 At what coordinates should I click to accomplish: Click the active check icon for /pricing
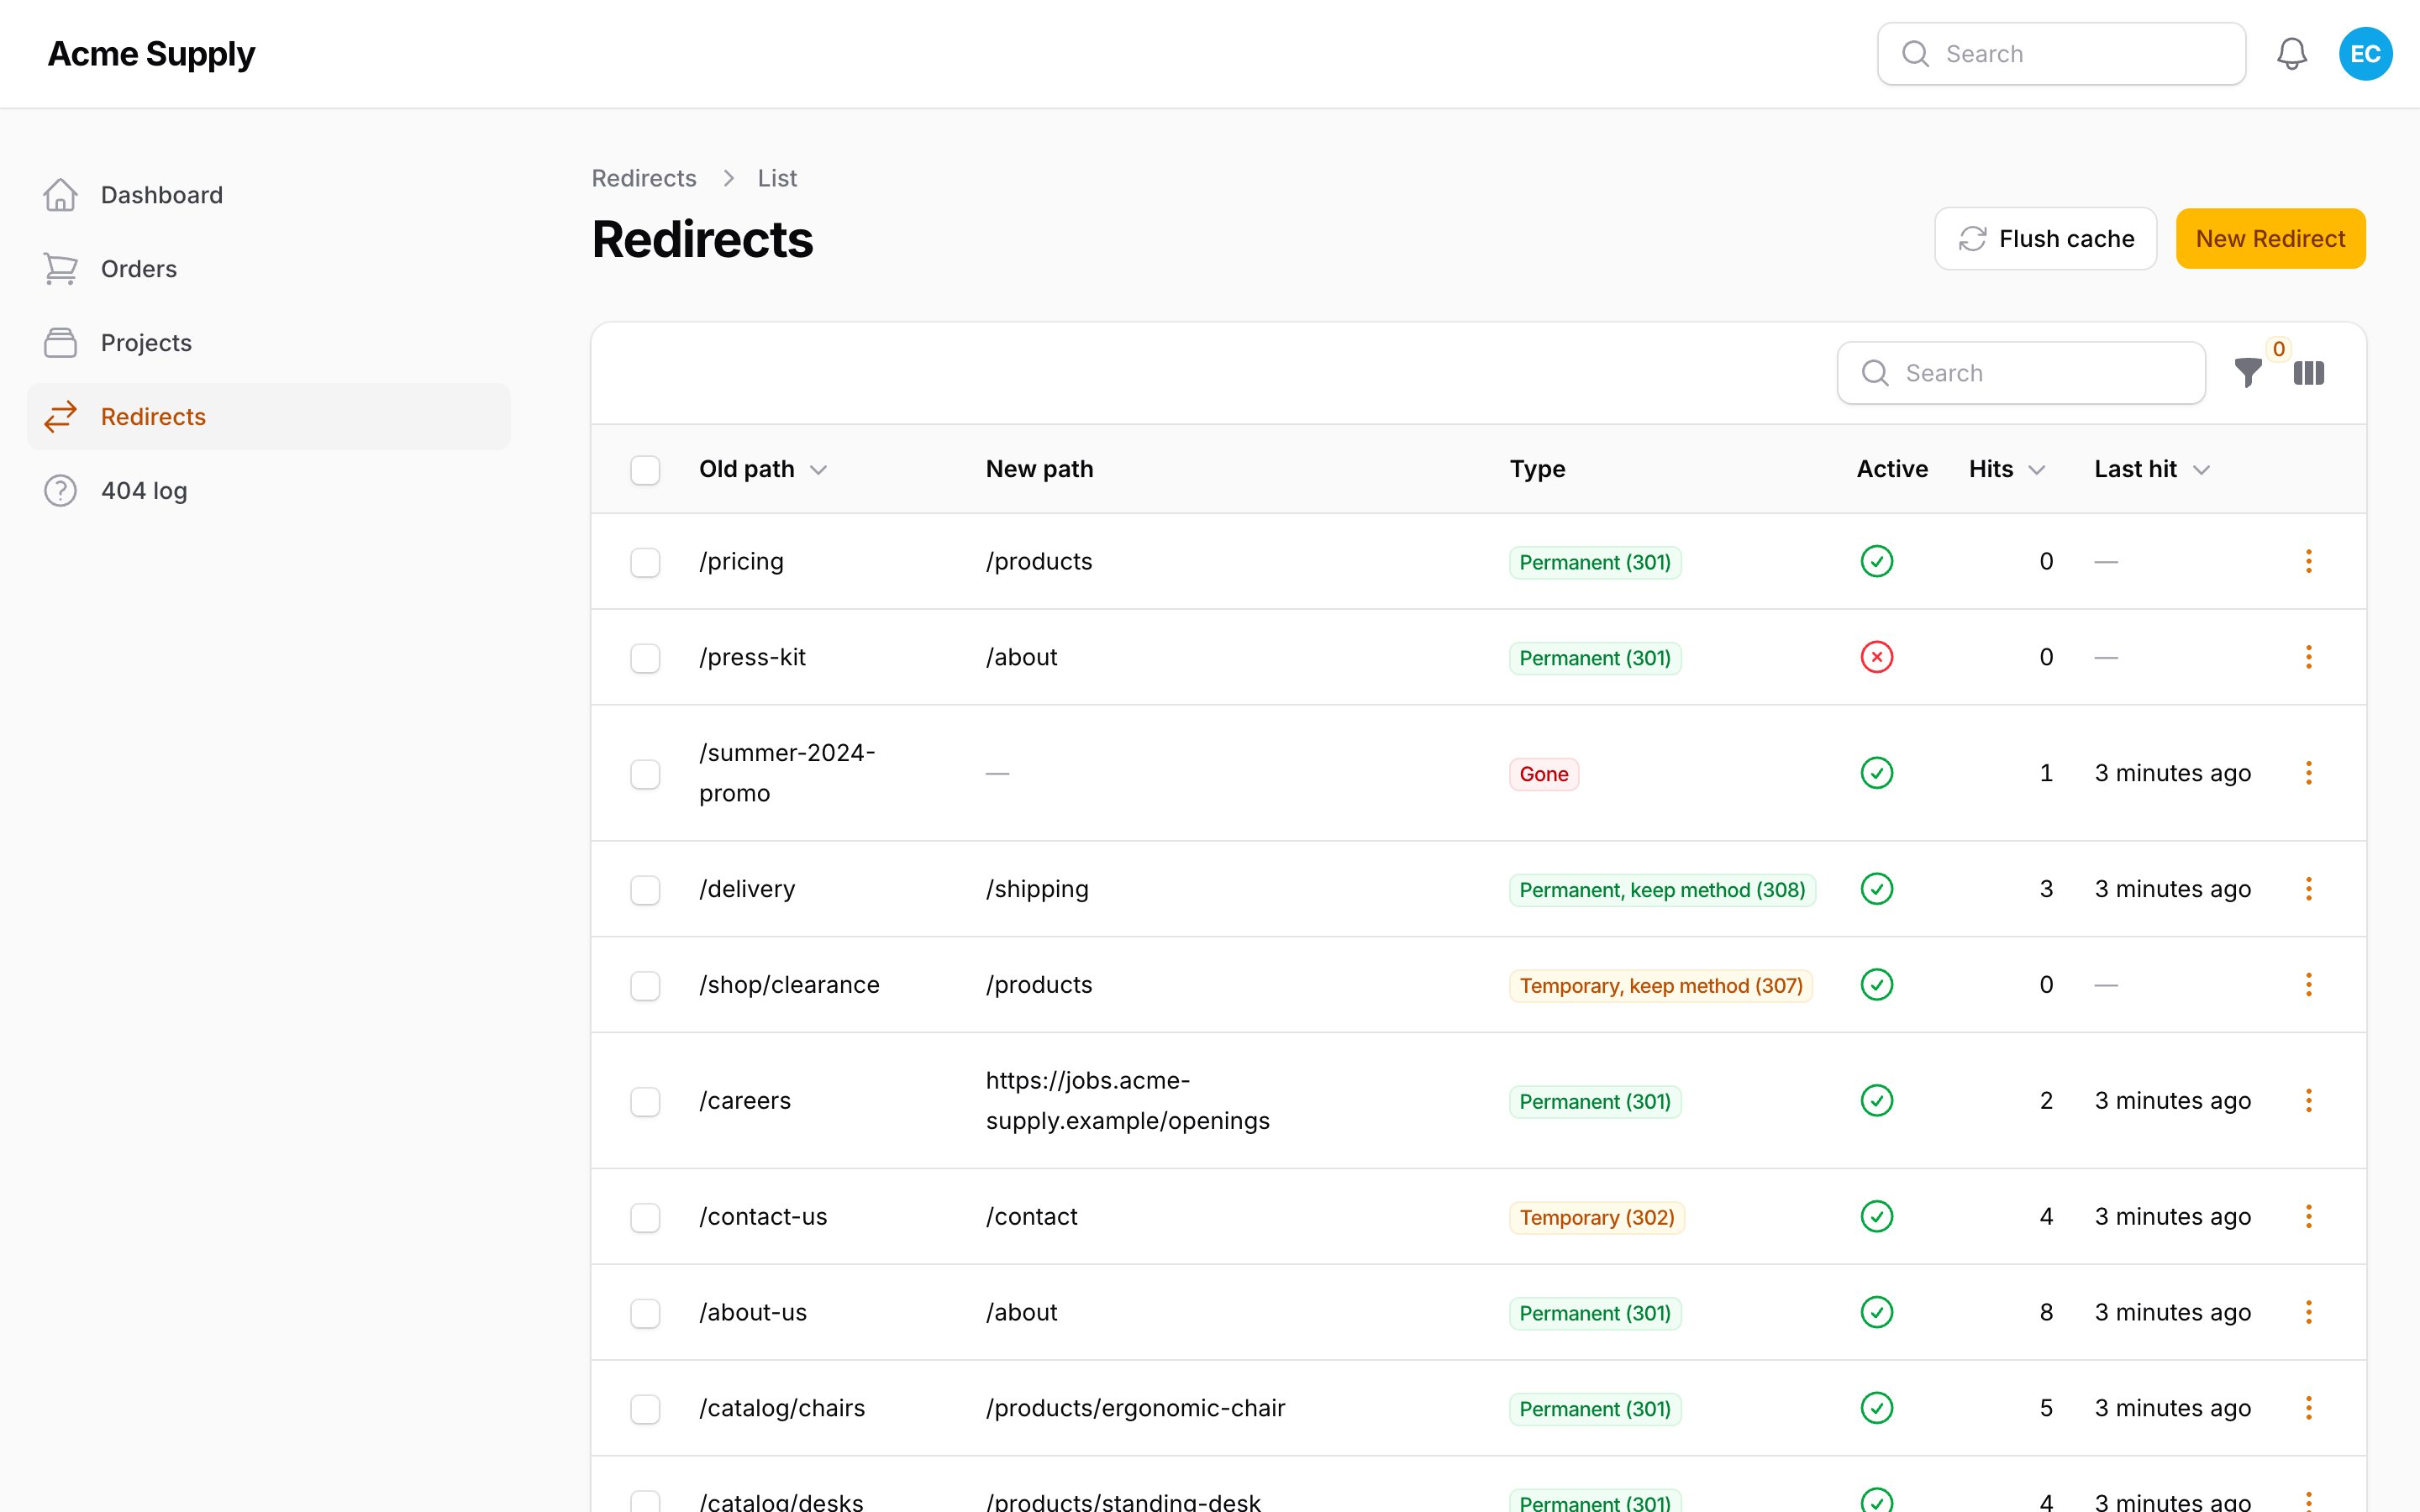coord(1876,561)
